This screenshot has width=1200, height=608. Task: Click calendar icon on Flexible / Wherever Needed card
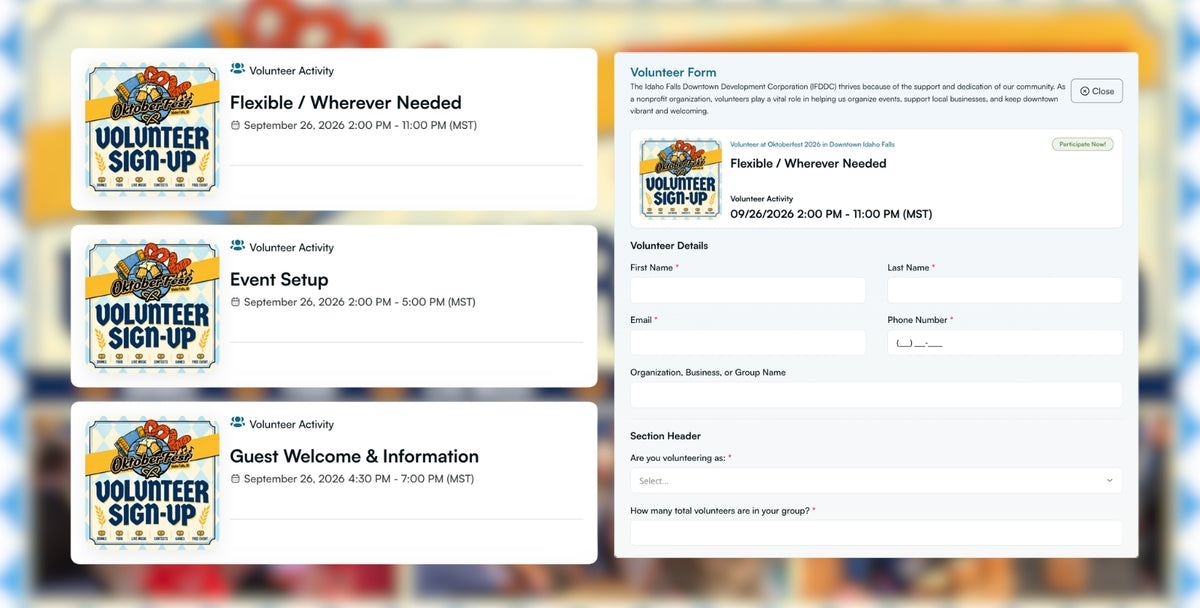point(235,125)
